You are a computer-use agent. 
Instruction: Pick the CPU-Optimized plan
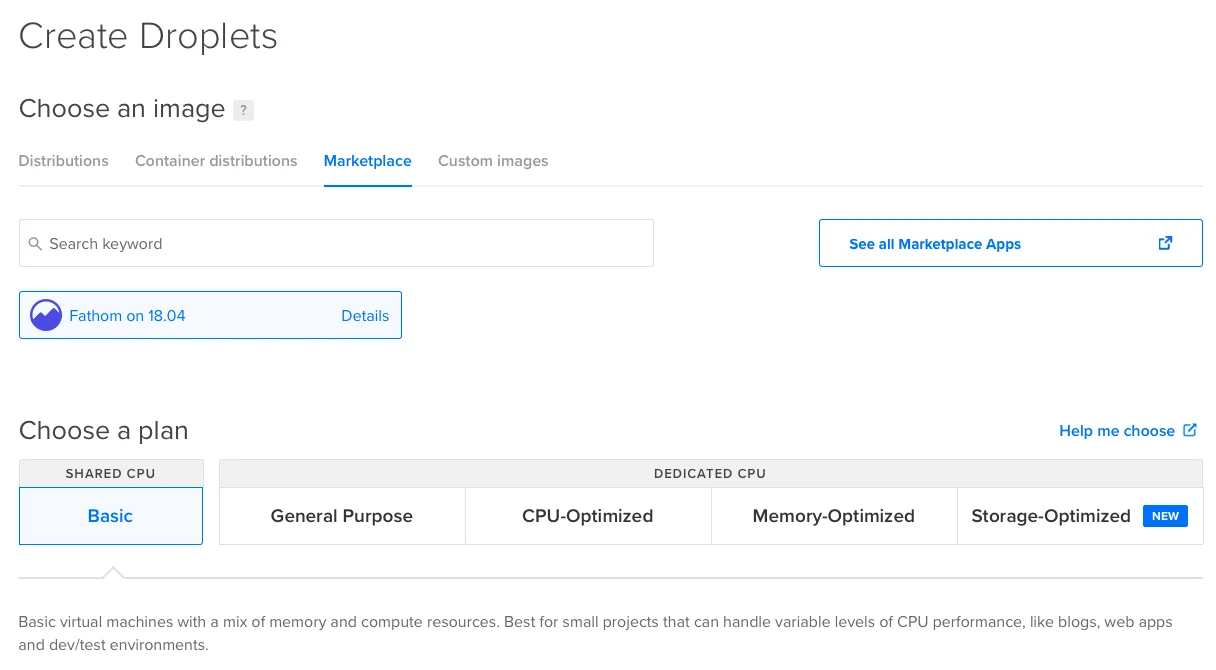[x=588, y=516]
